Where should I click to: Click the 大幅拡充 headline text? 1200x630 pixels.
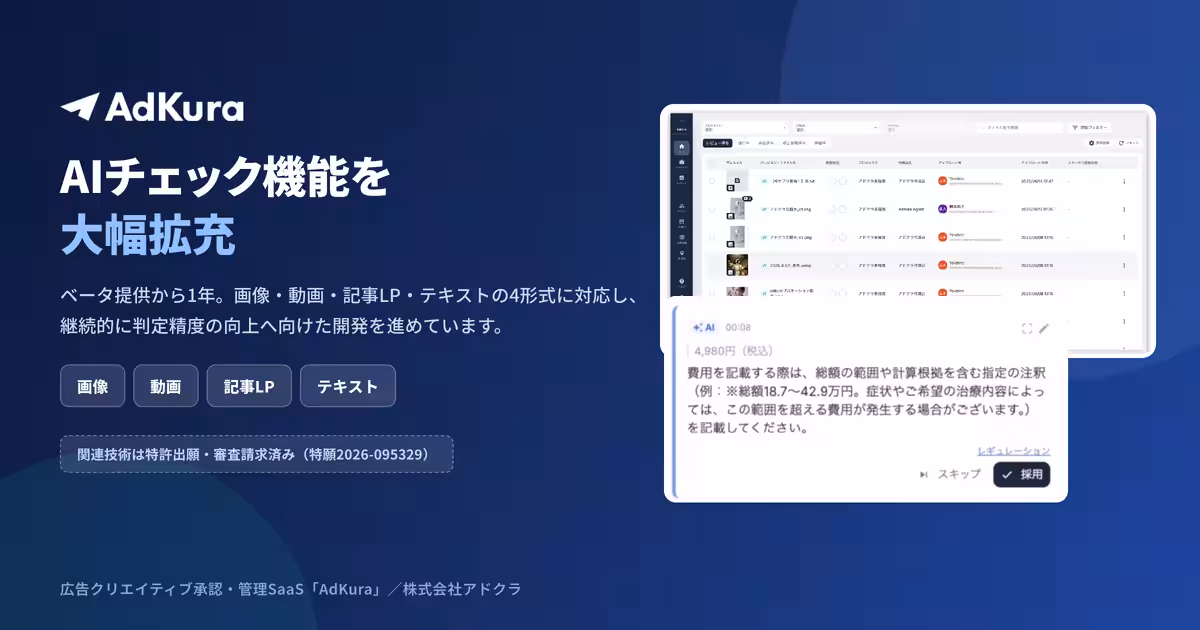point(148,234)
